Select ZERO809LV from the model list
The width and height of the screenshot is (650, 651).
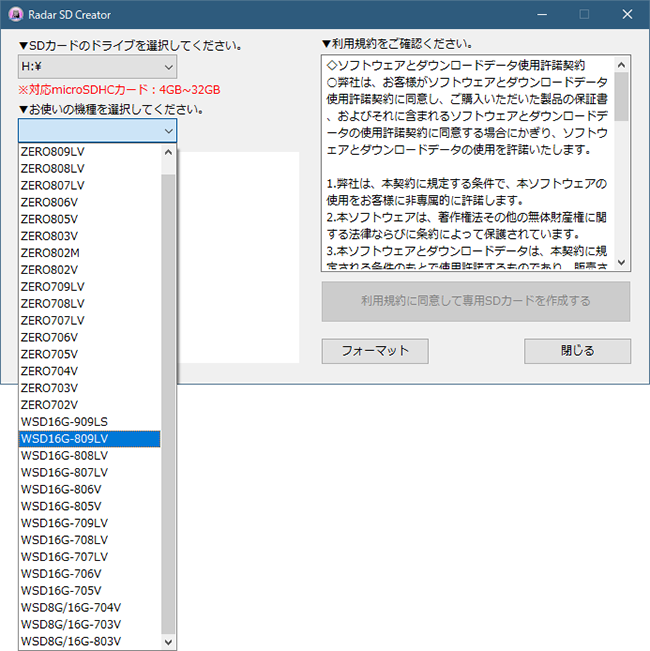(89, 152)
